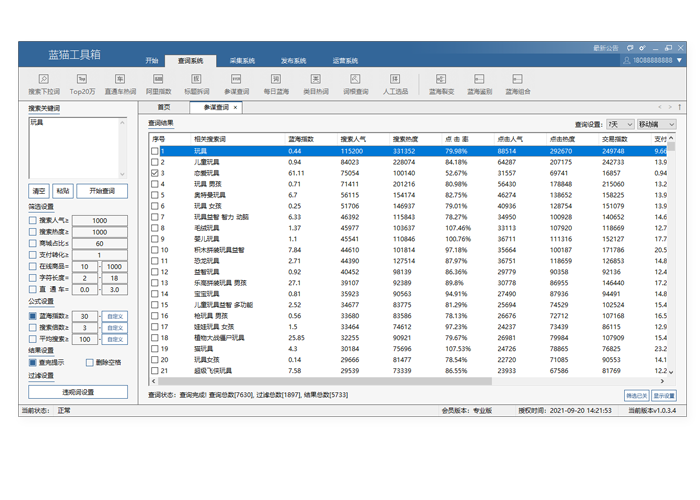Click the keyword box scroll-down arrow

coord(122,175)
